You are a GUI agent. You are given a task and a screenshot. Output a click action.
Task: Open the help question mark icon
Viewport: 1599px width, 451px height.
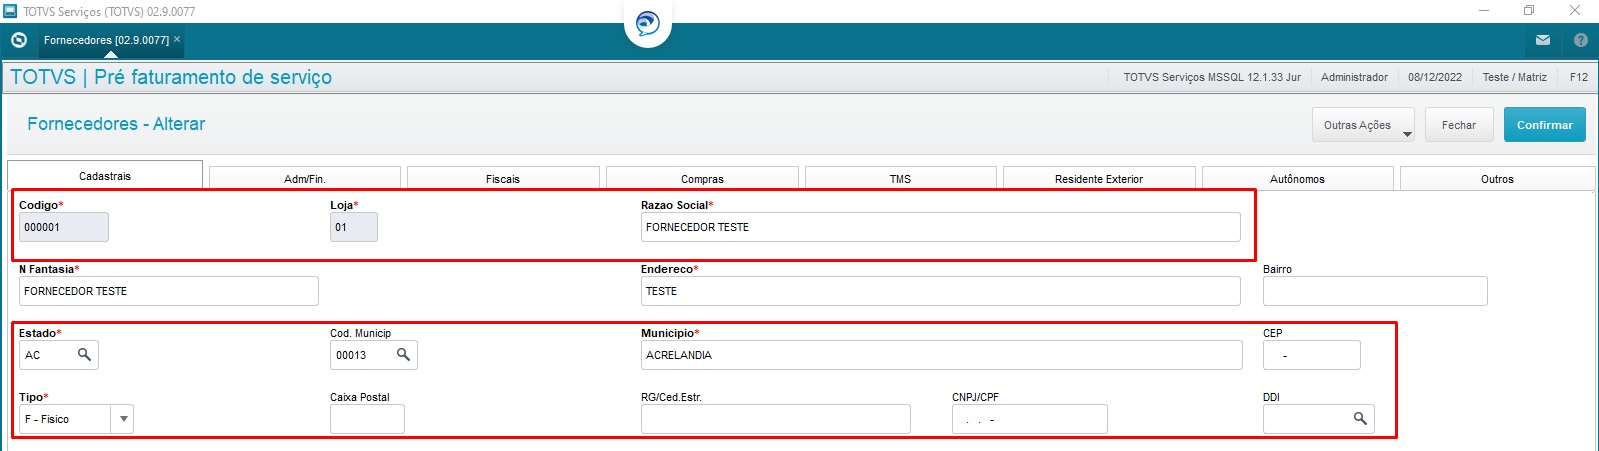[x=1581, y=40]
